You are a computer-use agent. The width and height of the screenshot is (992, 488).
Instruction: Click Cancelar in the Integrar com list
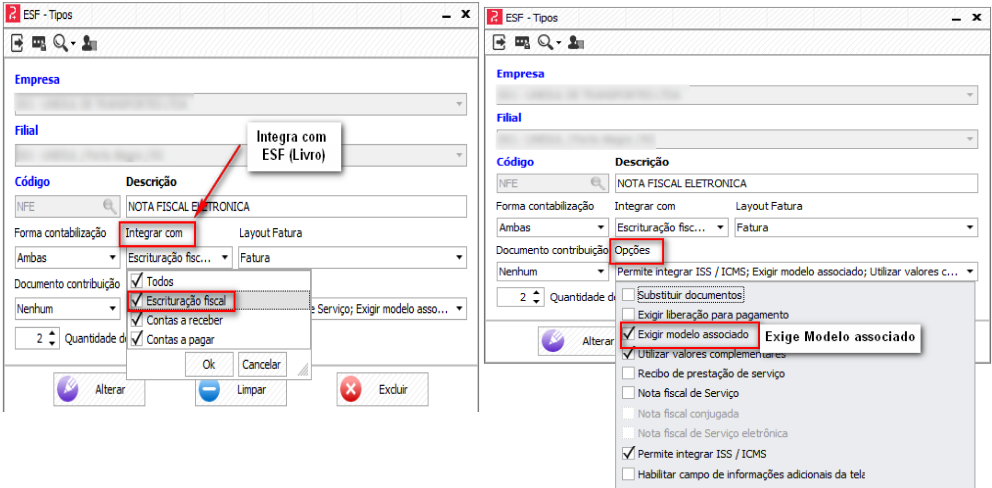[x=262, y=365]
